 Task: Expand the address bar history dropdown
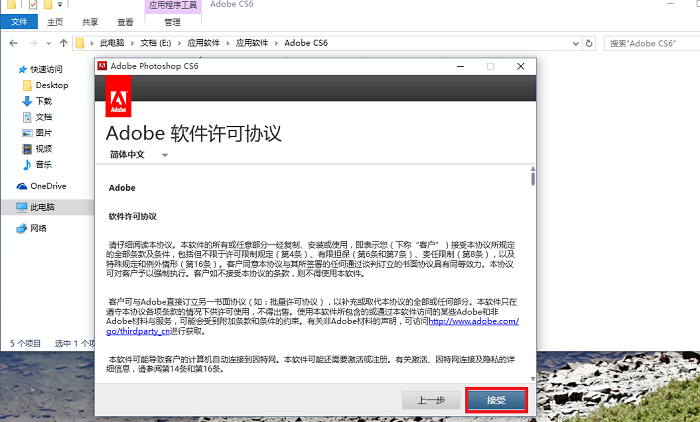pyautogui.click(x=576, y=43)
